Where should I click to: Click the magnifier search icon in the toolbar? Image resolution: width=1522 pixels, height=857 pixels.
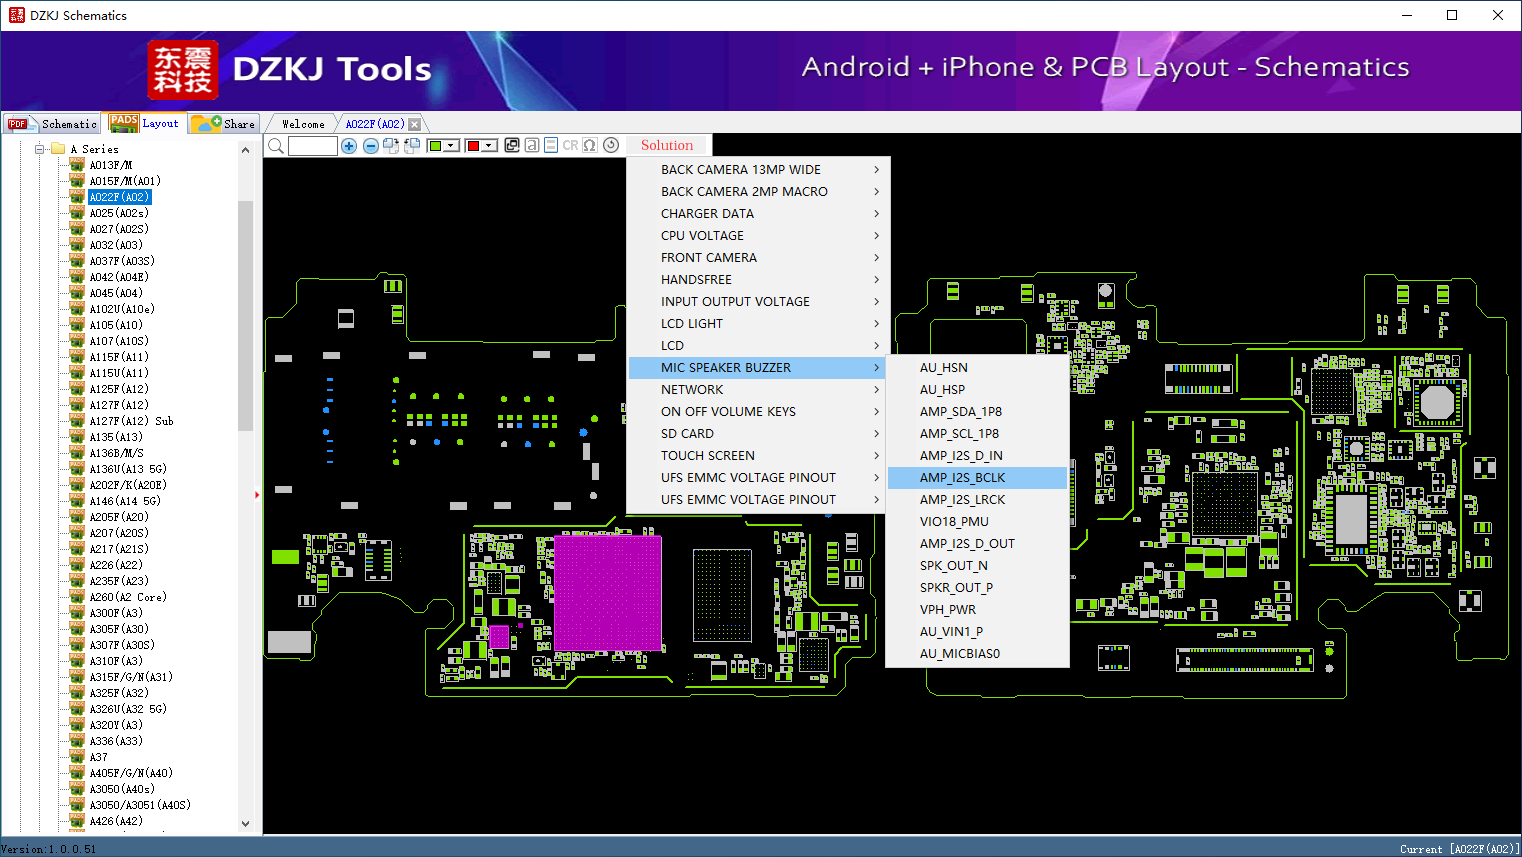276,146
